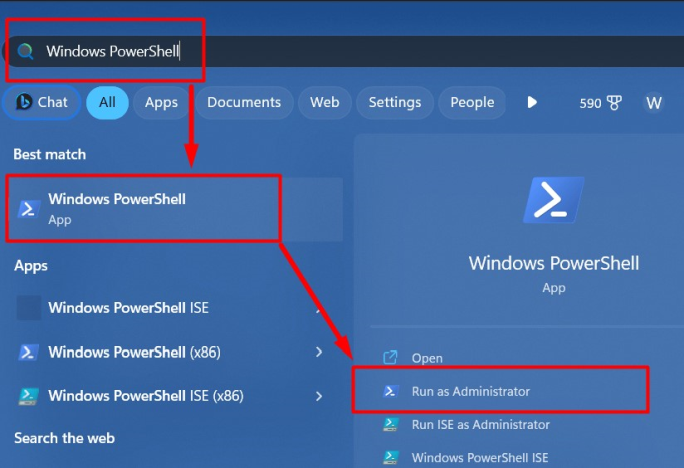684x468 pixels.
Task: Click the large PowerShell icon in the preview pane
Action: coord(554,200)
